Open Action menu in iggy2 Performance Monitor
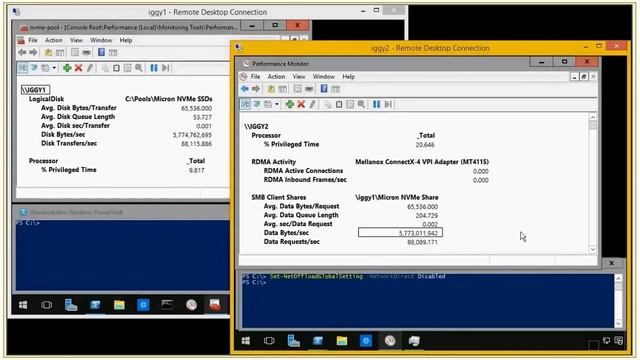The width and height of the screenshot is (640, 360). [x=276, y=76]
